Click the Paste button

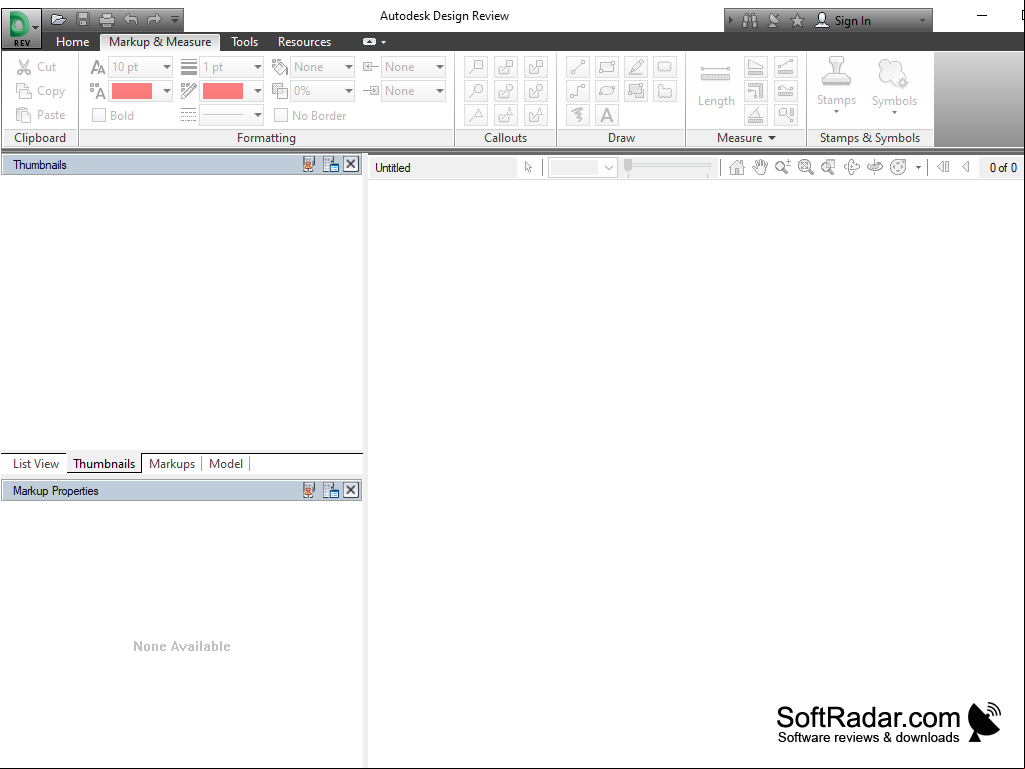click(x=41, y=115)
